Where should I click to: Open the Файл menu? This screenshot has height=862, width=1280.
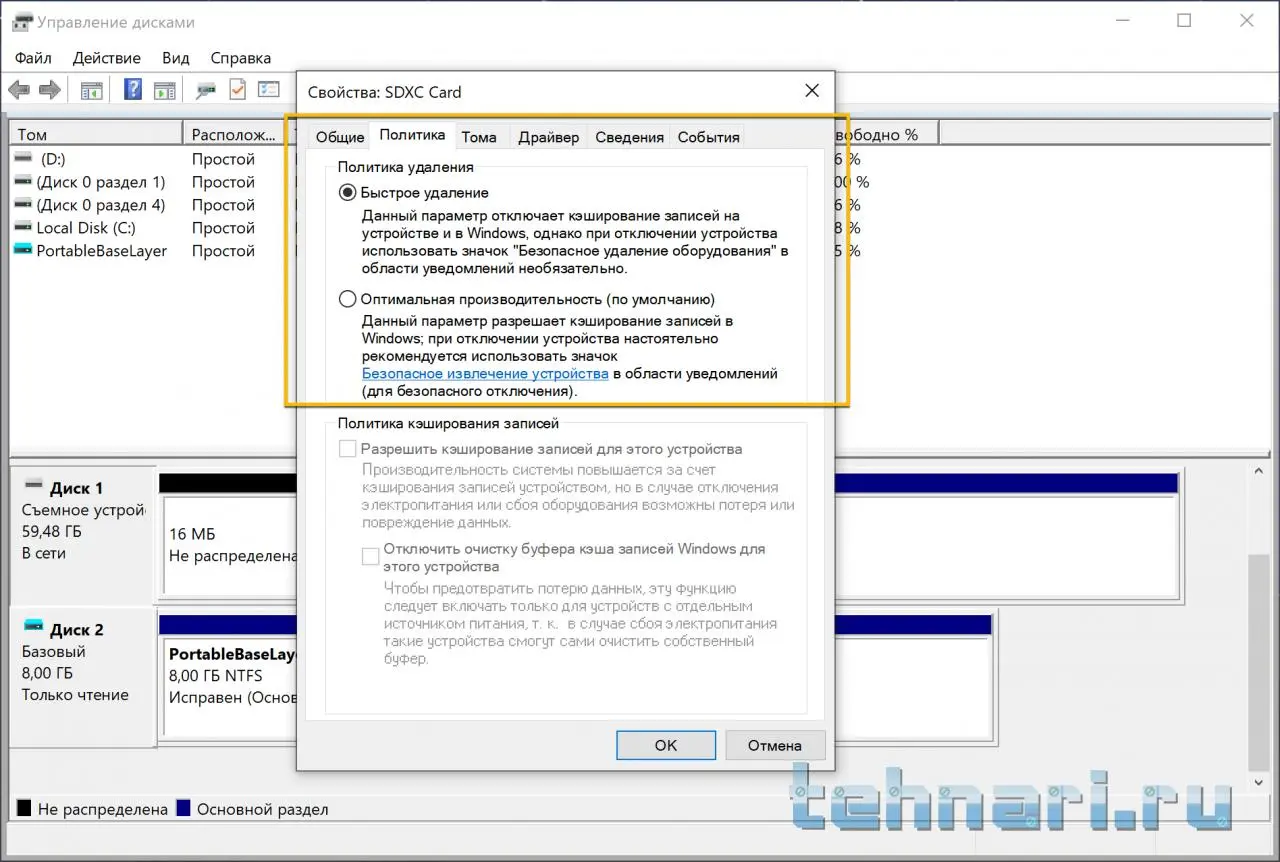click(33, 58)
